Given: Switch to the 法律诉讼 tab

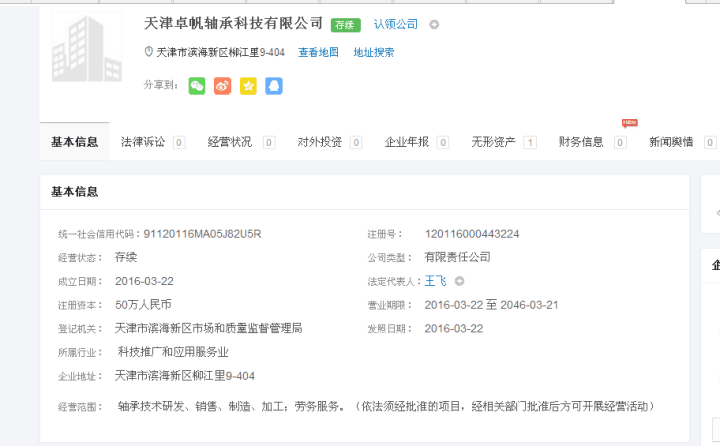Looking at the screenshot, I should [143, 142].
